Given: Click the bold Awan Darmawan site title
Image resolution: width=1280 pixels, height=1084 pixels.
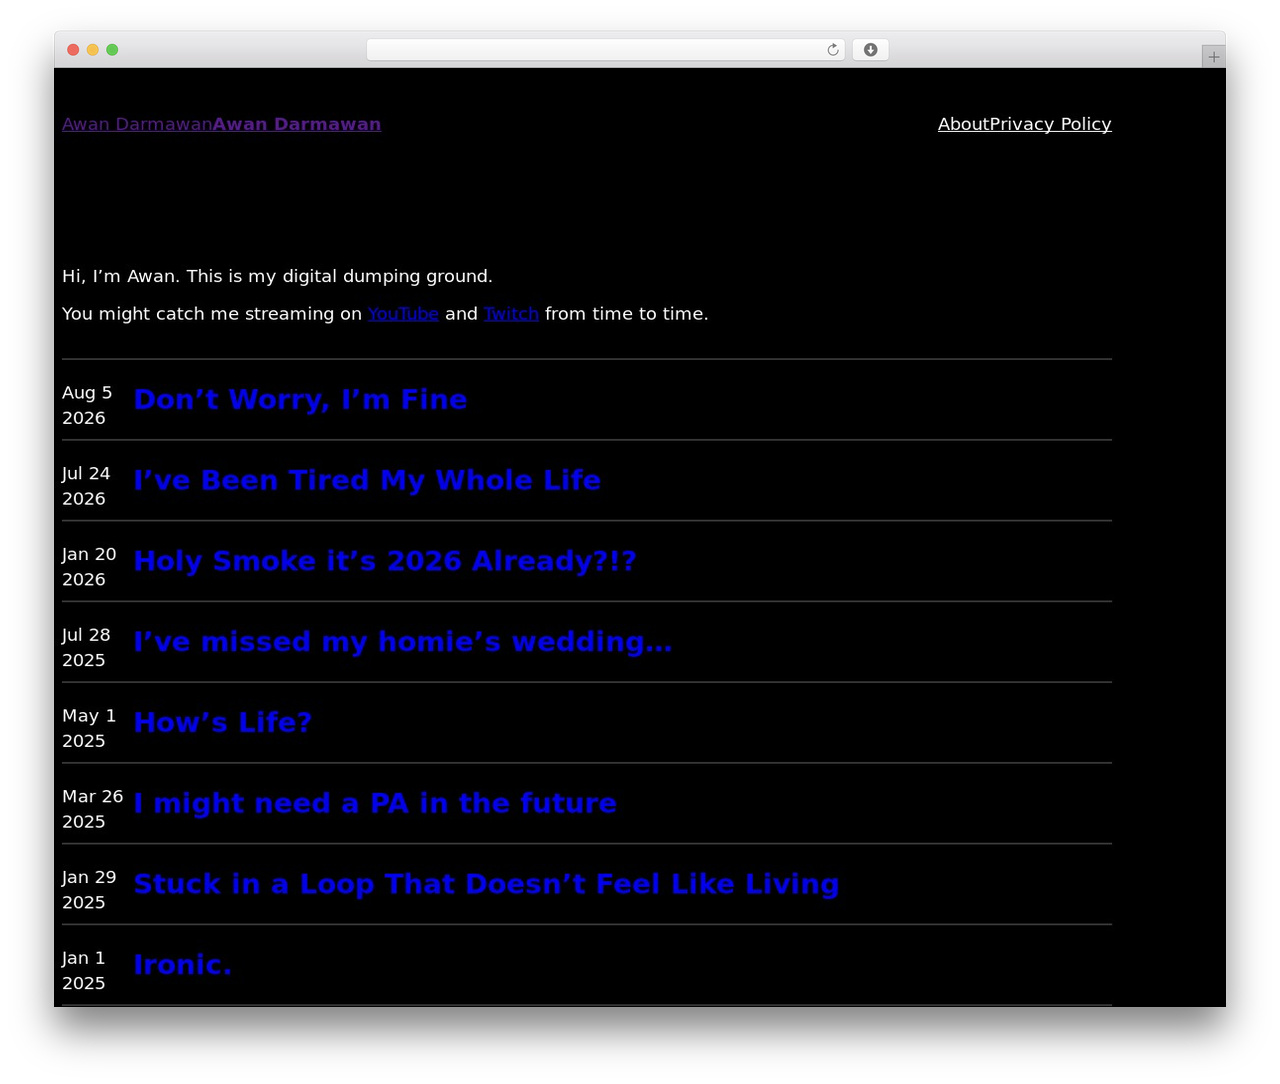Looking at the screenshot, I should coord(297,124).
